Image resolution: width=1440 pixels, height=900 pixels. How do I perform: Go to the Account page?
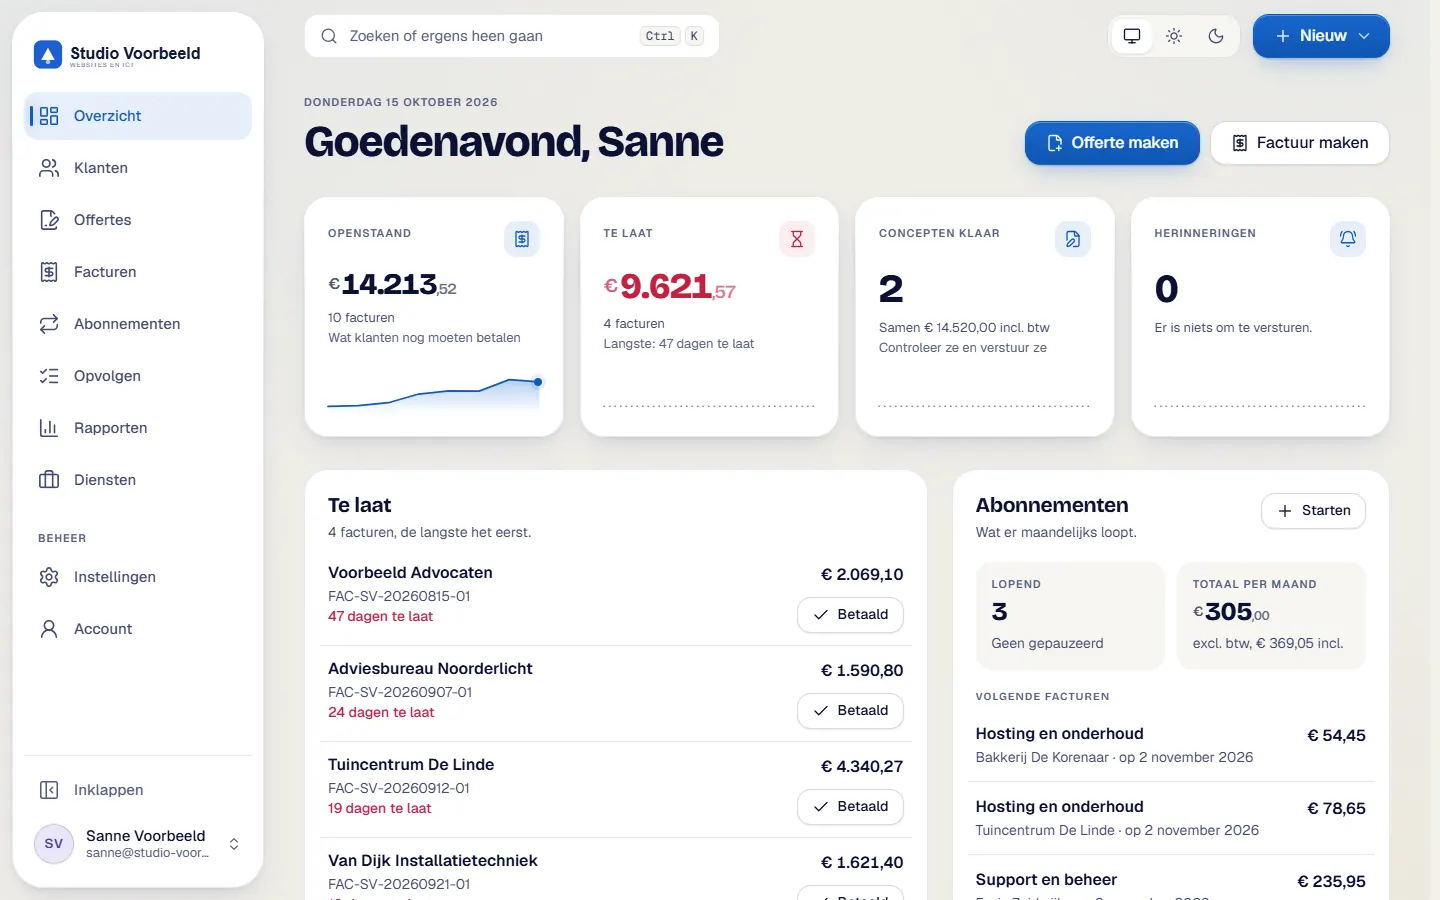138,629
